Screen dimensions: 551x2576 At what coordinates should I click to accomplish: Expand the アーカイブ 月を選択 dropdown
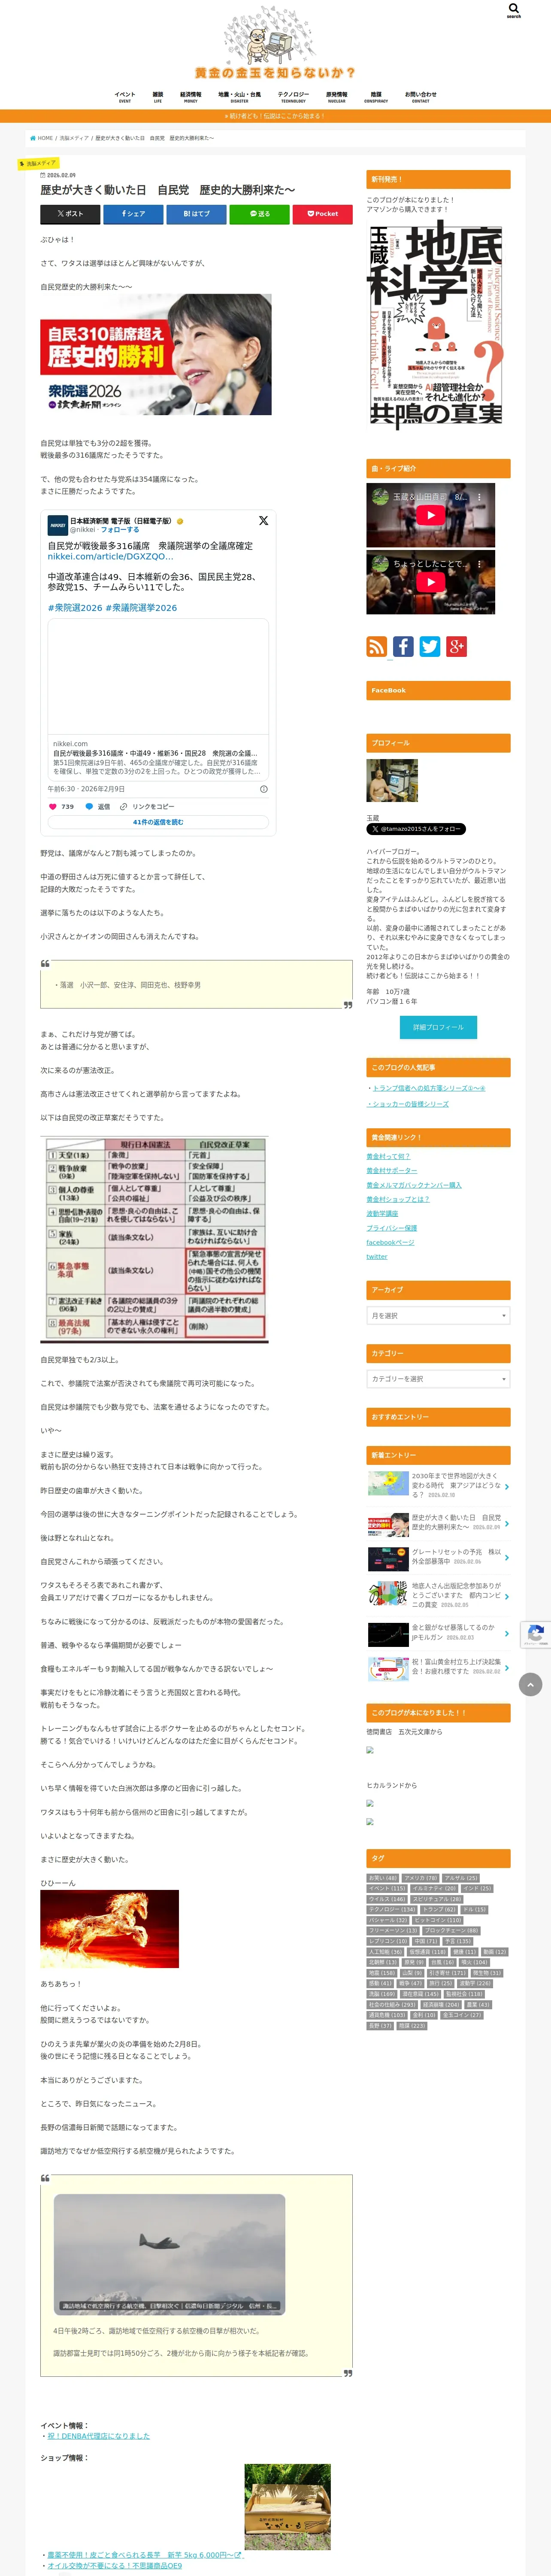tap(438, 1315)
